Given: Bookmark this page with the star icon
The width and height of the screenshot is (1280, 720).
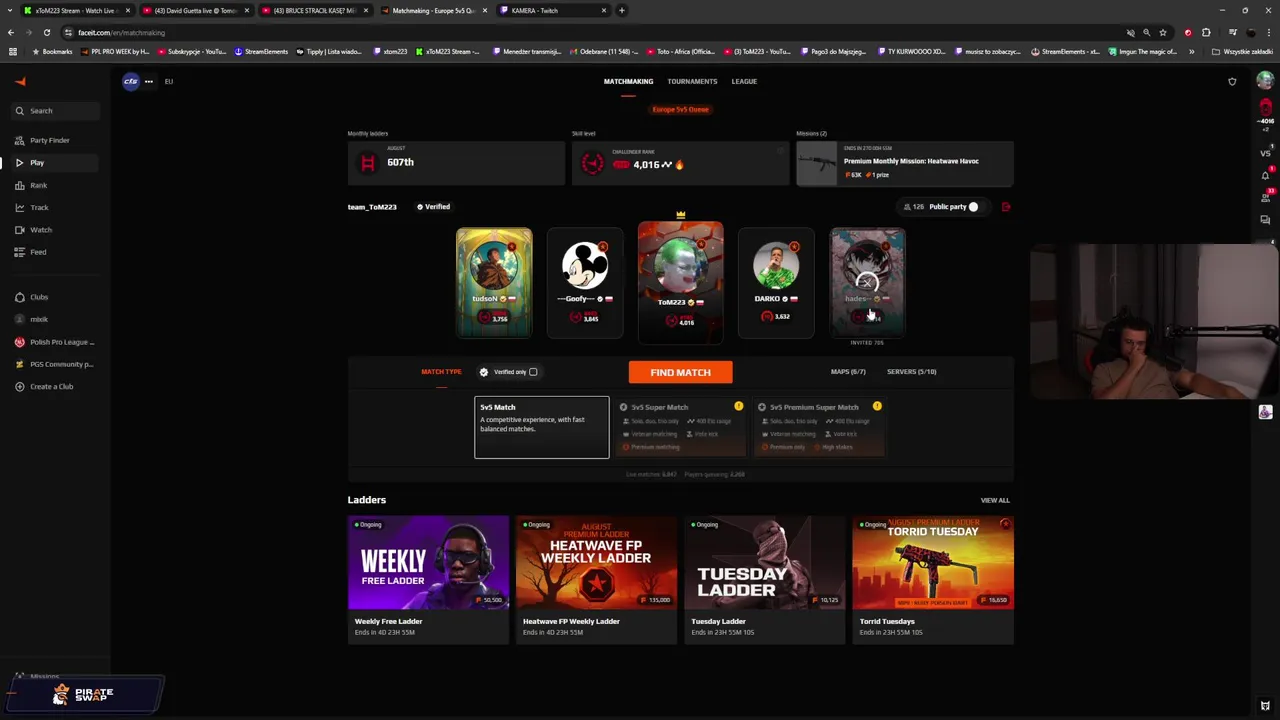Looking at the screenshot, I should [x=1162, y=32].
